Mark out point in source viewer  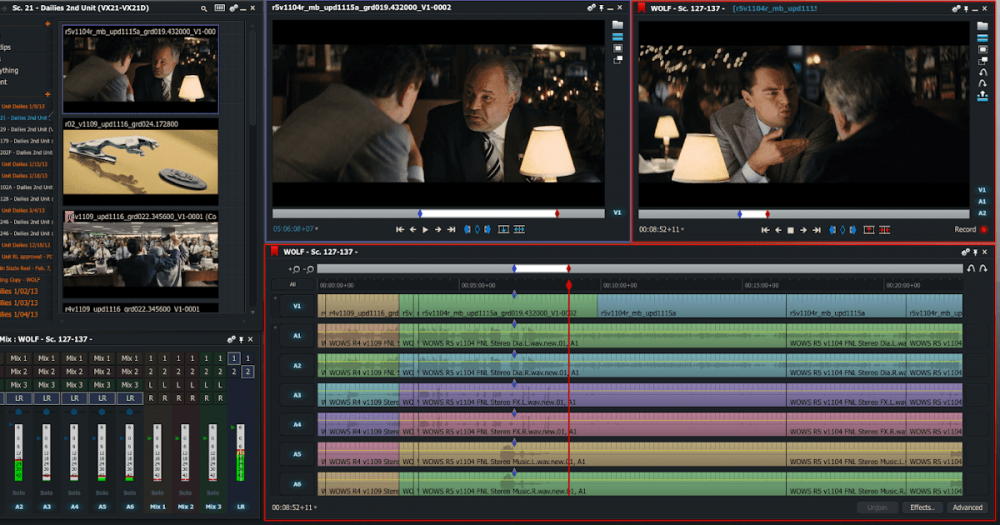488,229
